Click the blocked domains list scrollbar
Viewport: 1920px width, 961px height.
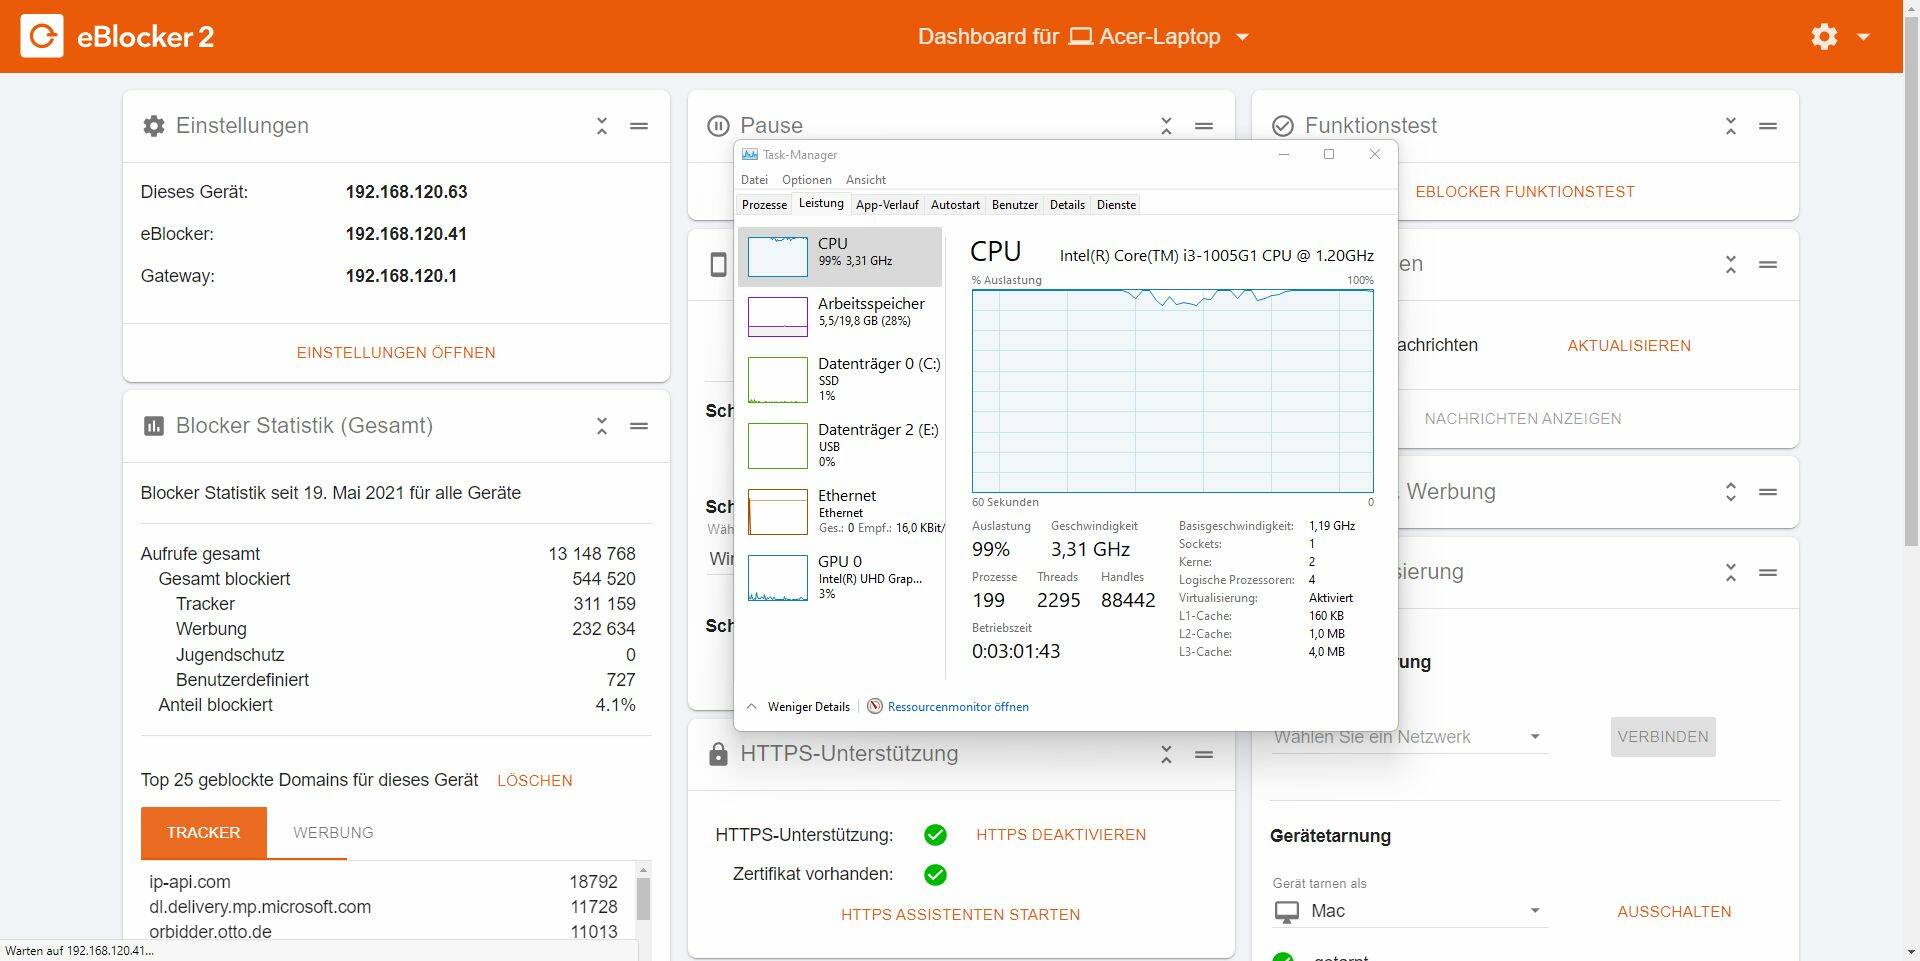pos(643,899)
